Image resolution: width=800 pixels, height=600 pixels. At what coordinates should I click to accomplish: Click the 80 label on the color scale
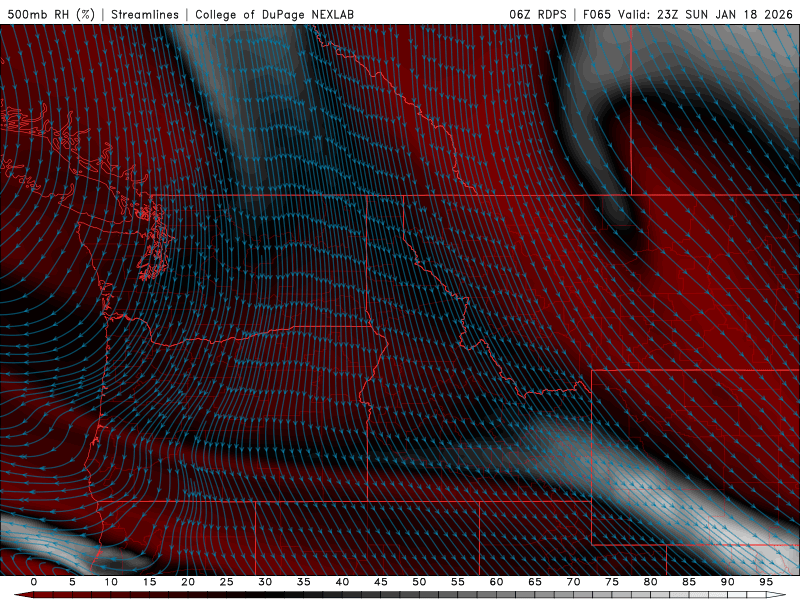point(650,582)
